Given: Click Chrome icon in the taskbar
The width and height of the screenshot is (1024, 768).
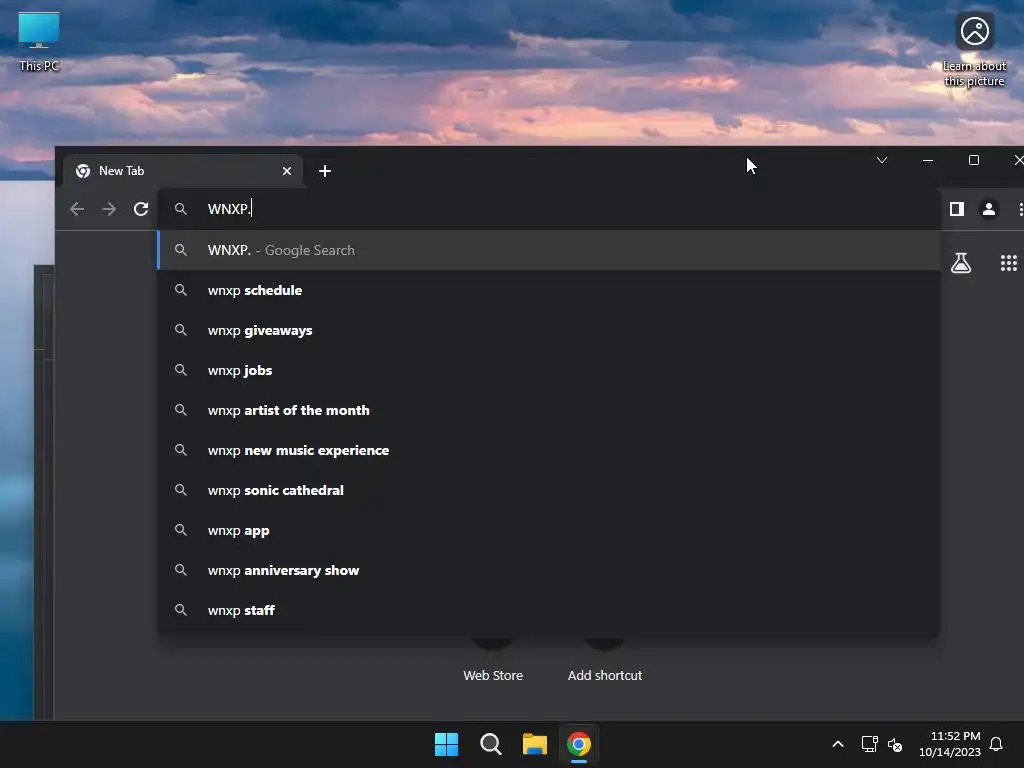Looking at the screenshot, I should point(579,744).
